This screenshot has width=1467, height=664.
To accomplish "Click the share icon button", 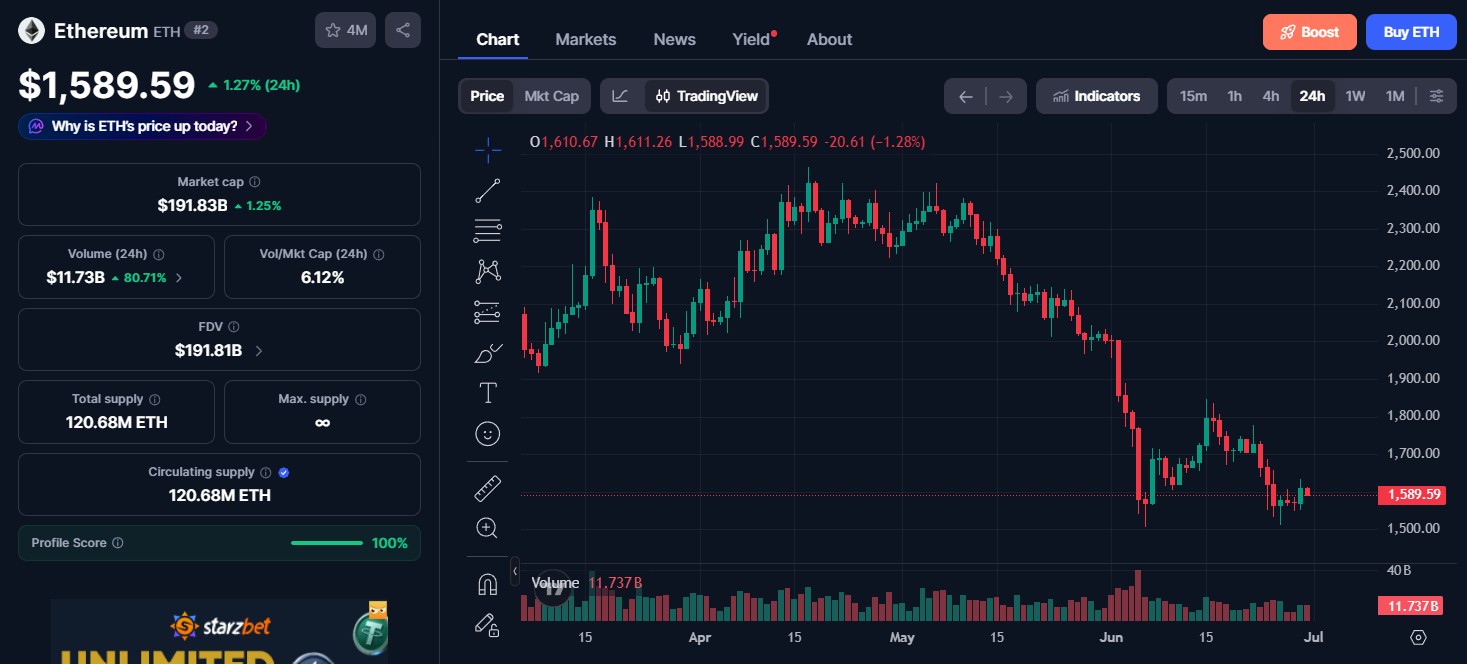I will coord(403,30).
